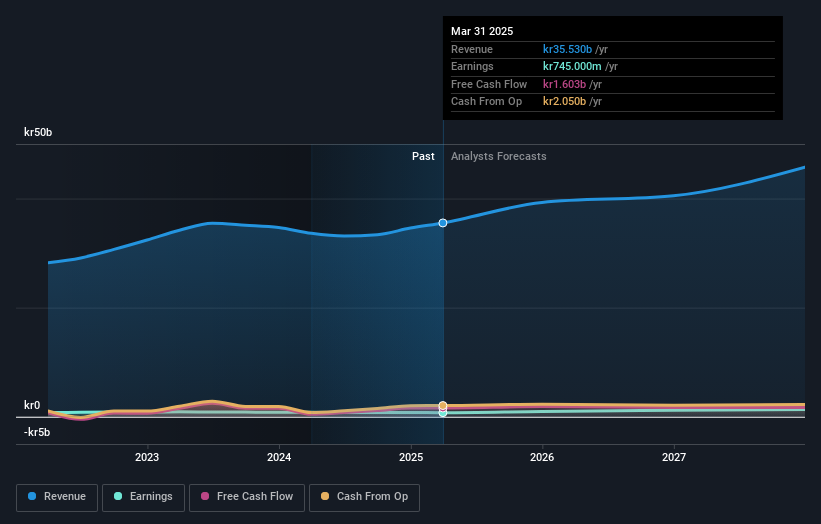Click the kr50b y-axis label
This screenshot has height=524, width=821.
tap(39, 132)
